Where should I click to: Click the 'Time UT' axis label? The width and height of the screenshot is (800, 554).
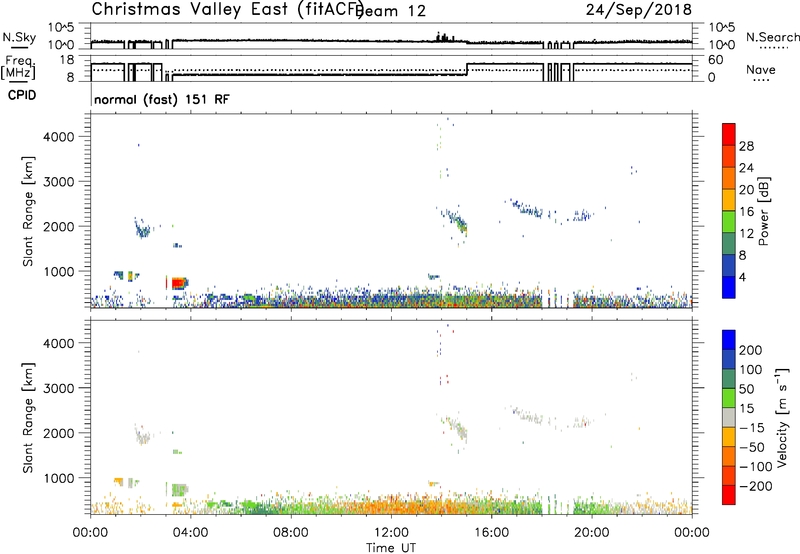tap(391, 548)
